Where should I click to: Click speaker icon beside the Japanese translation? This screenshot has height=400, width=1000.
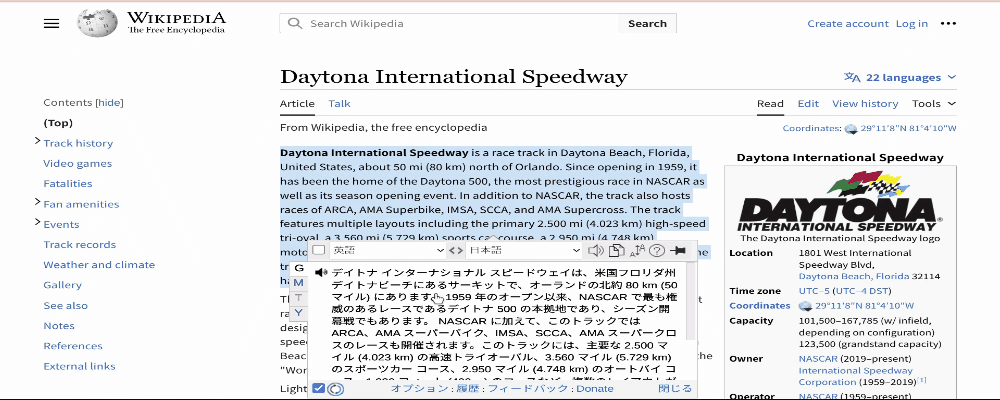click(x=321, y=272)
